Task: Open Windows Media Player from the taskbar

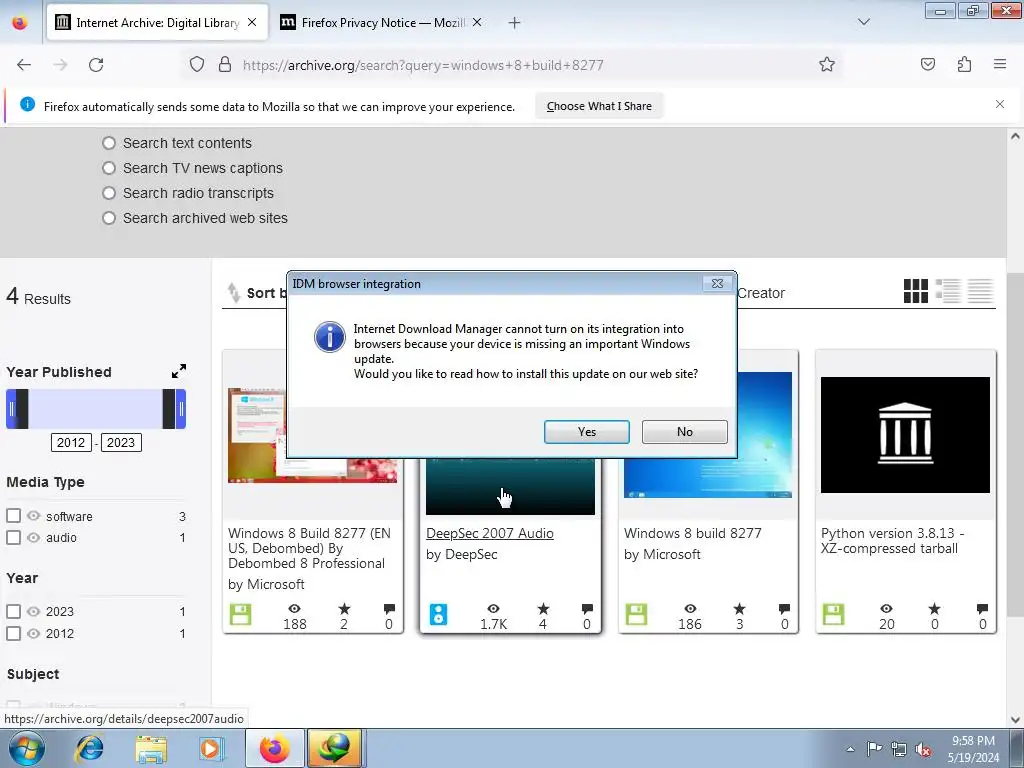Action: [210, 748]
